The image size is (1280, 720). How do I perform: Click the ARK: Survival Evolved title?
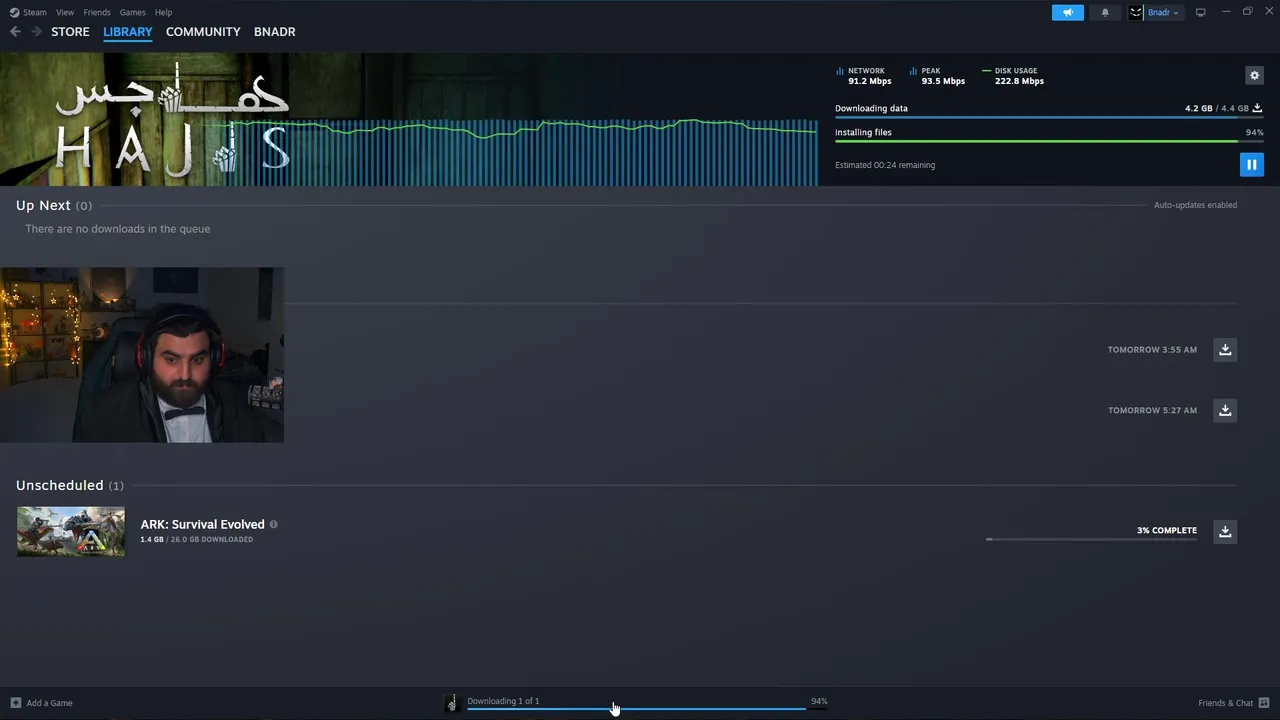[202, 524]
